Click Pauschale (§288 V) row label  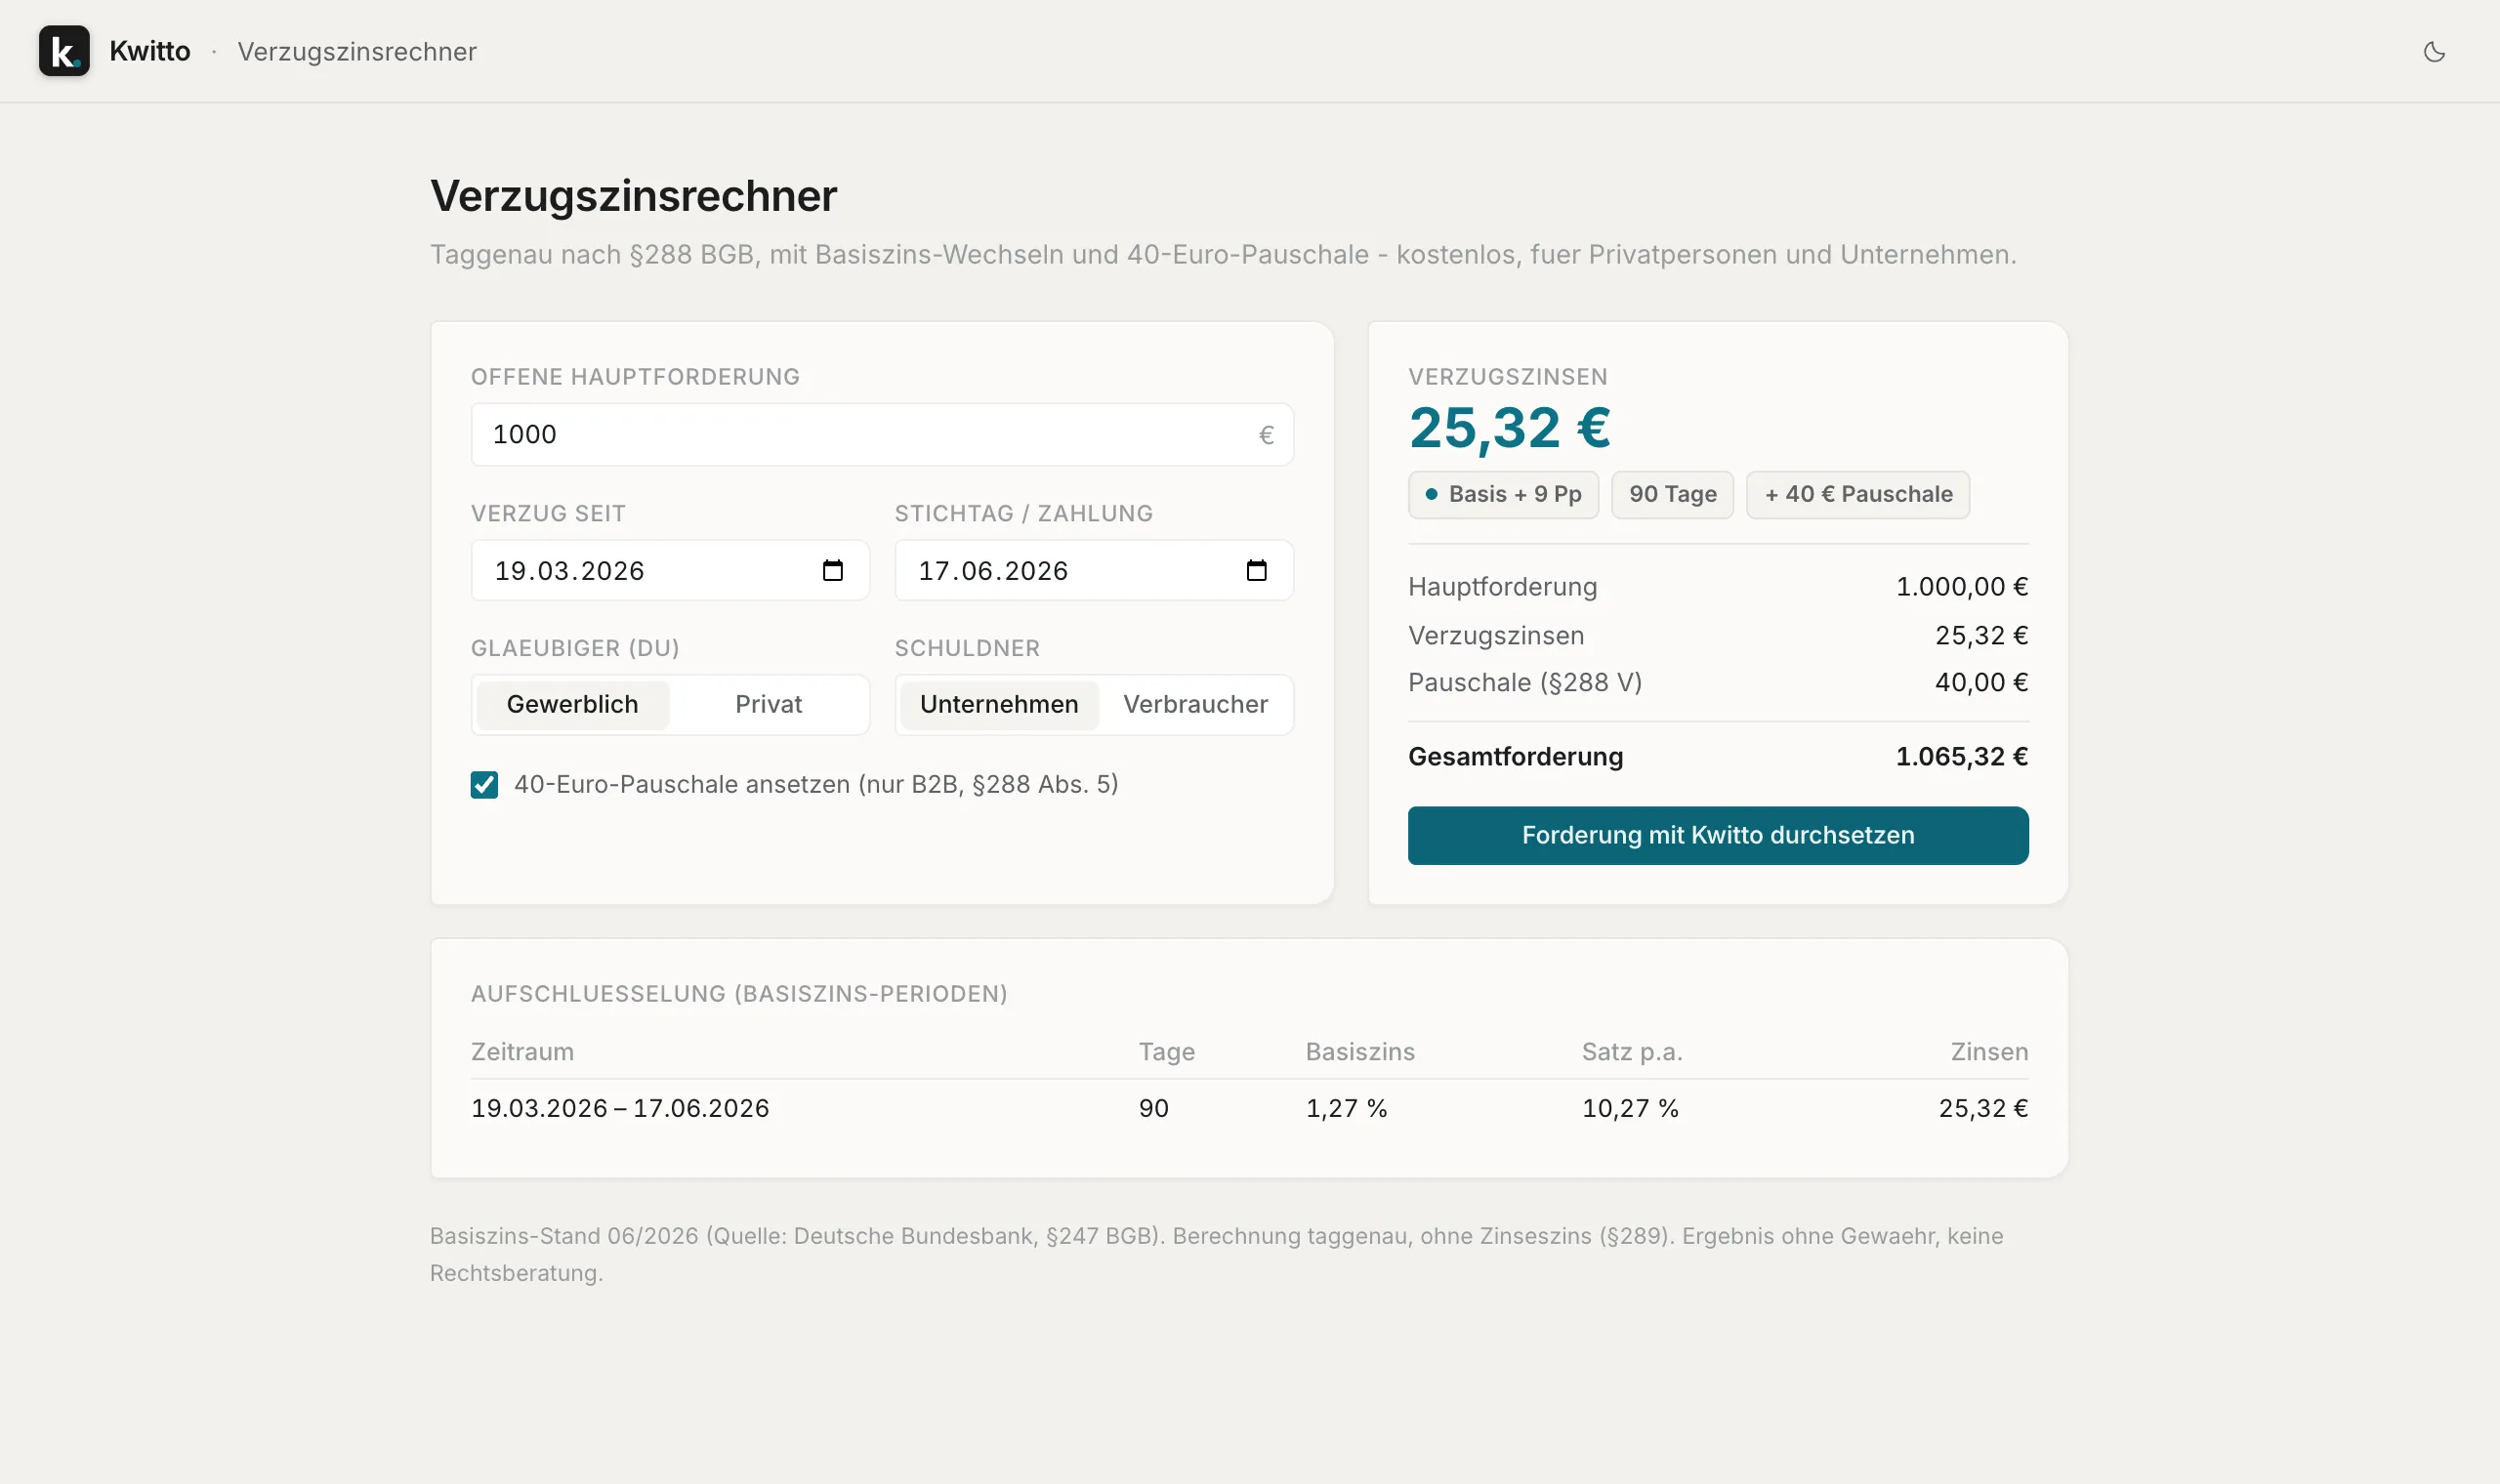coord(1525,683)
